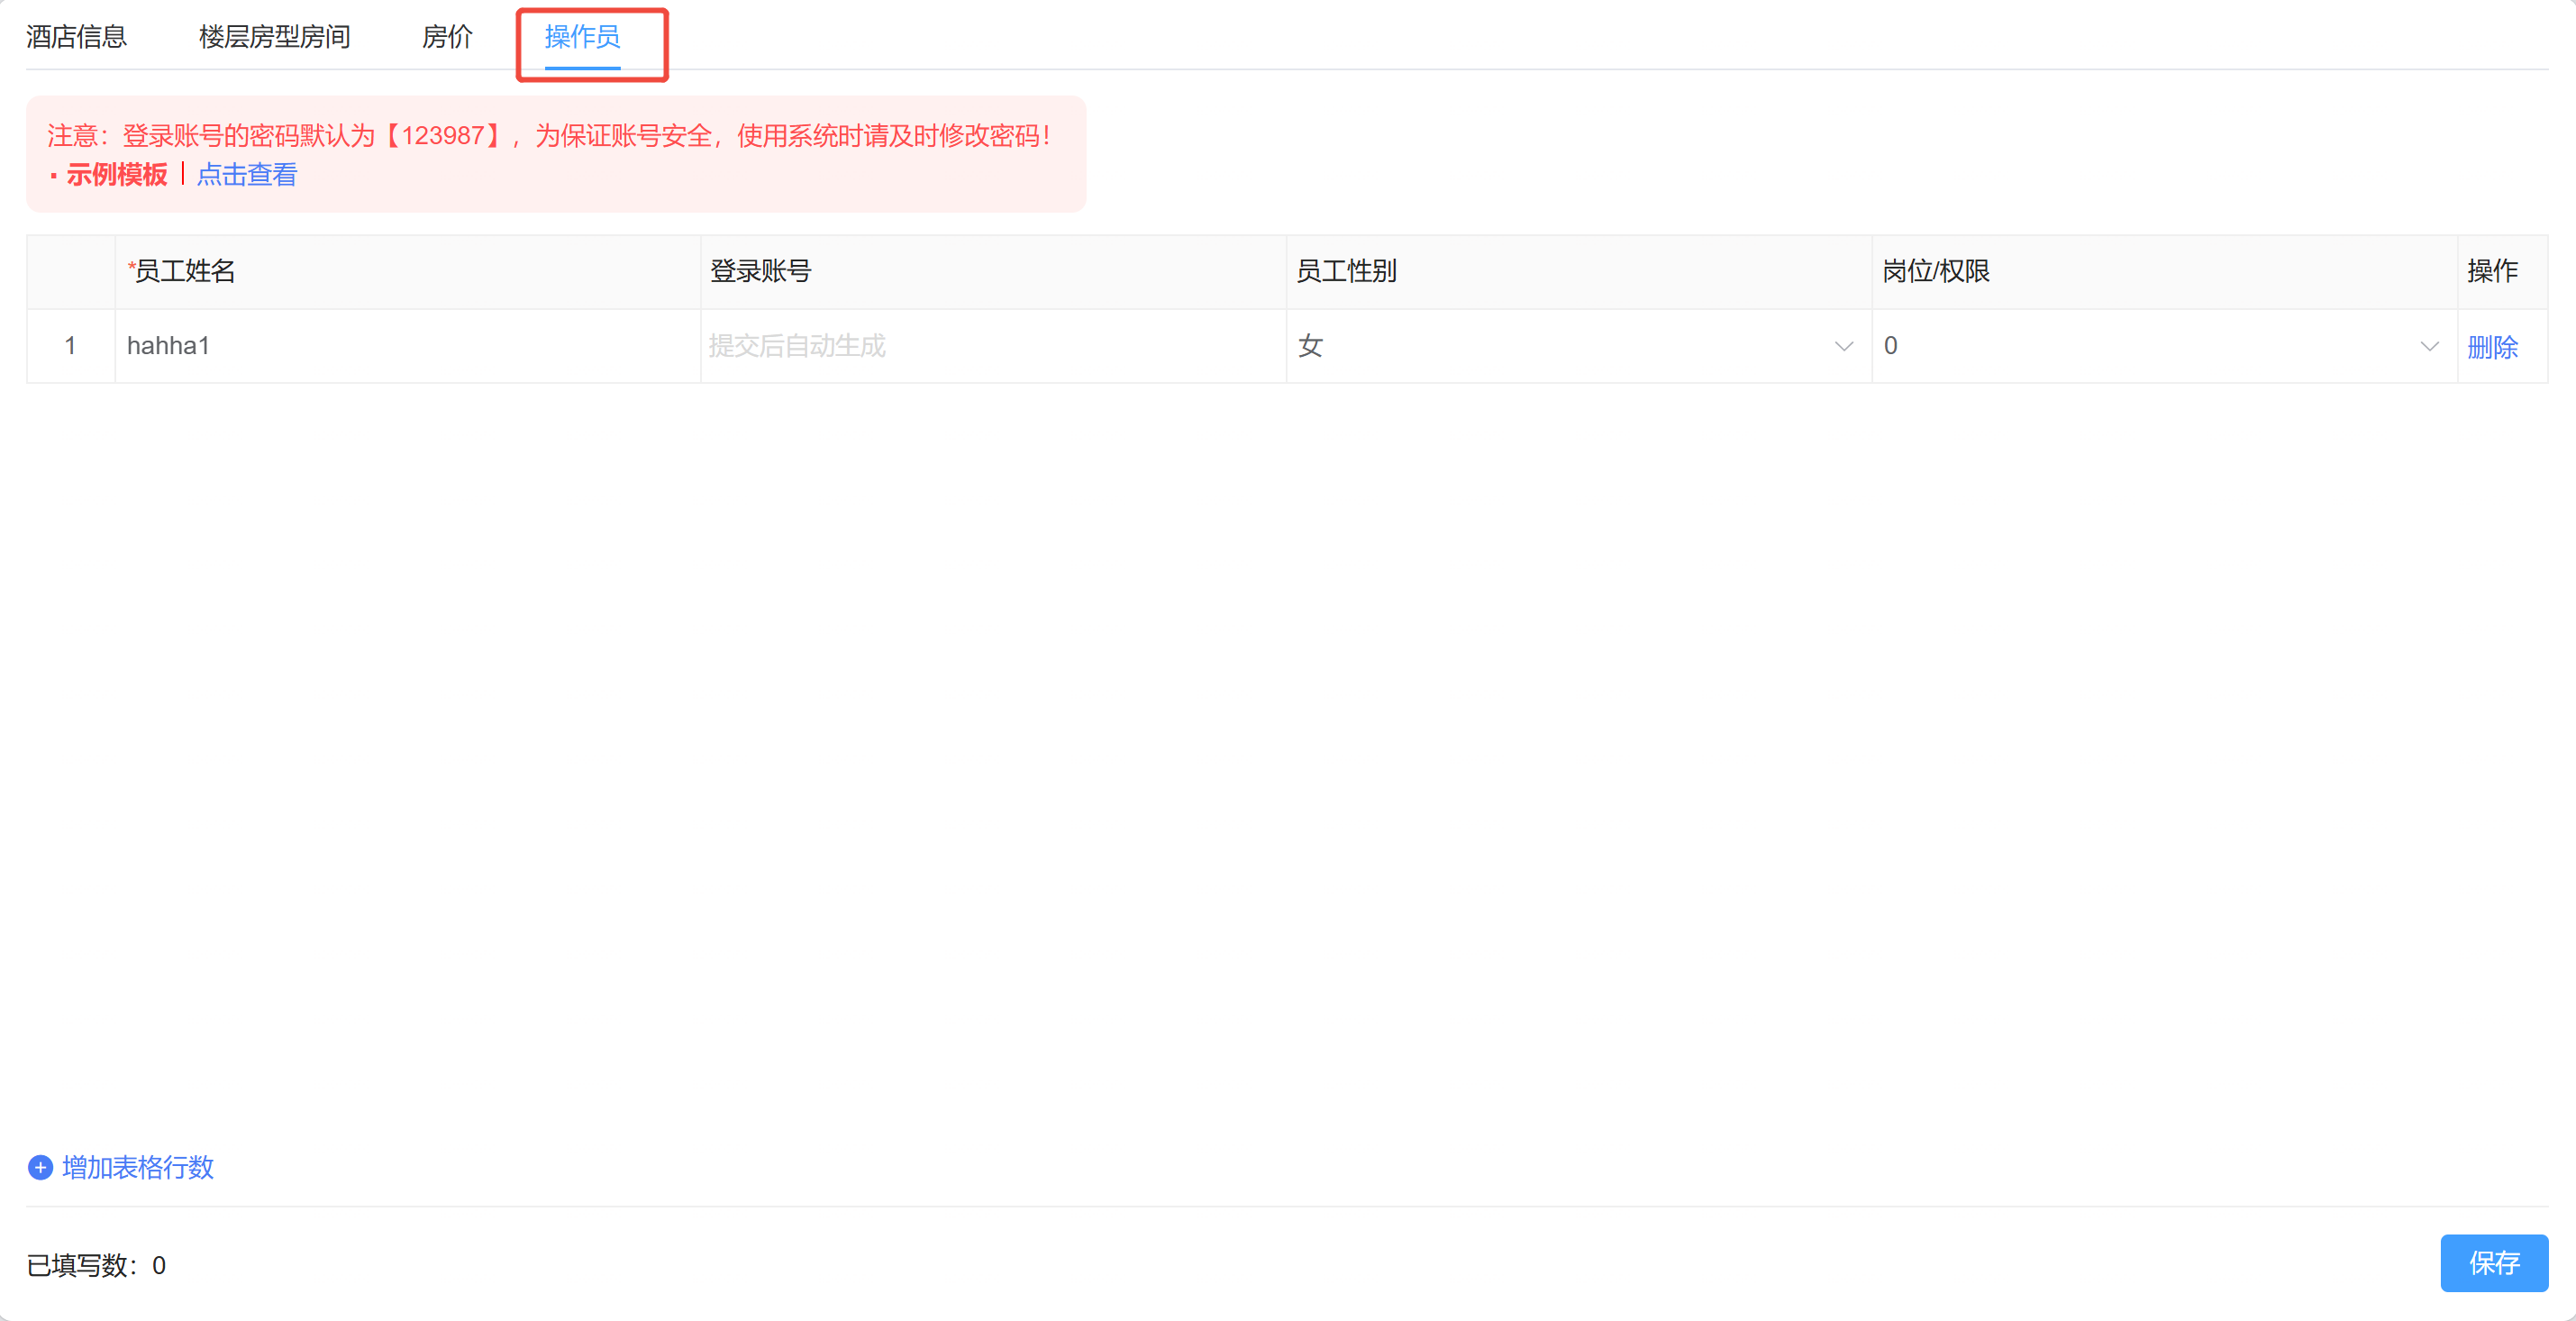Click the chevron arrow in gender column
Viewport: 2576px width, 1321px height.
coord(1844,346)
